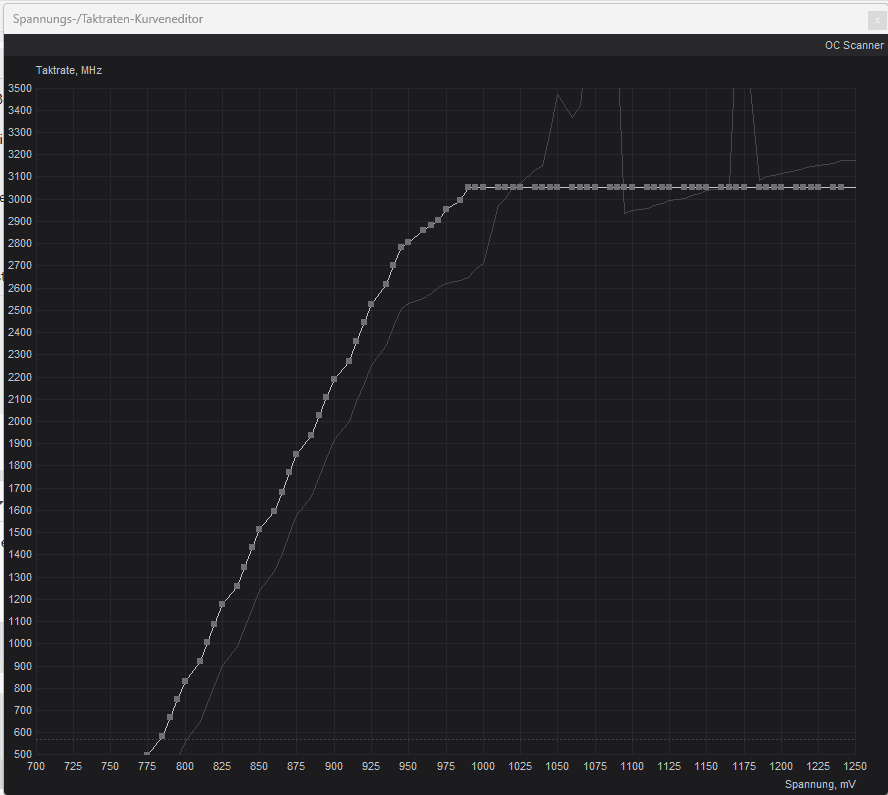Pick the flat-line curve point at 1050 mV

(x=557, y=187)
